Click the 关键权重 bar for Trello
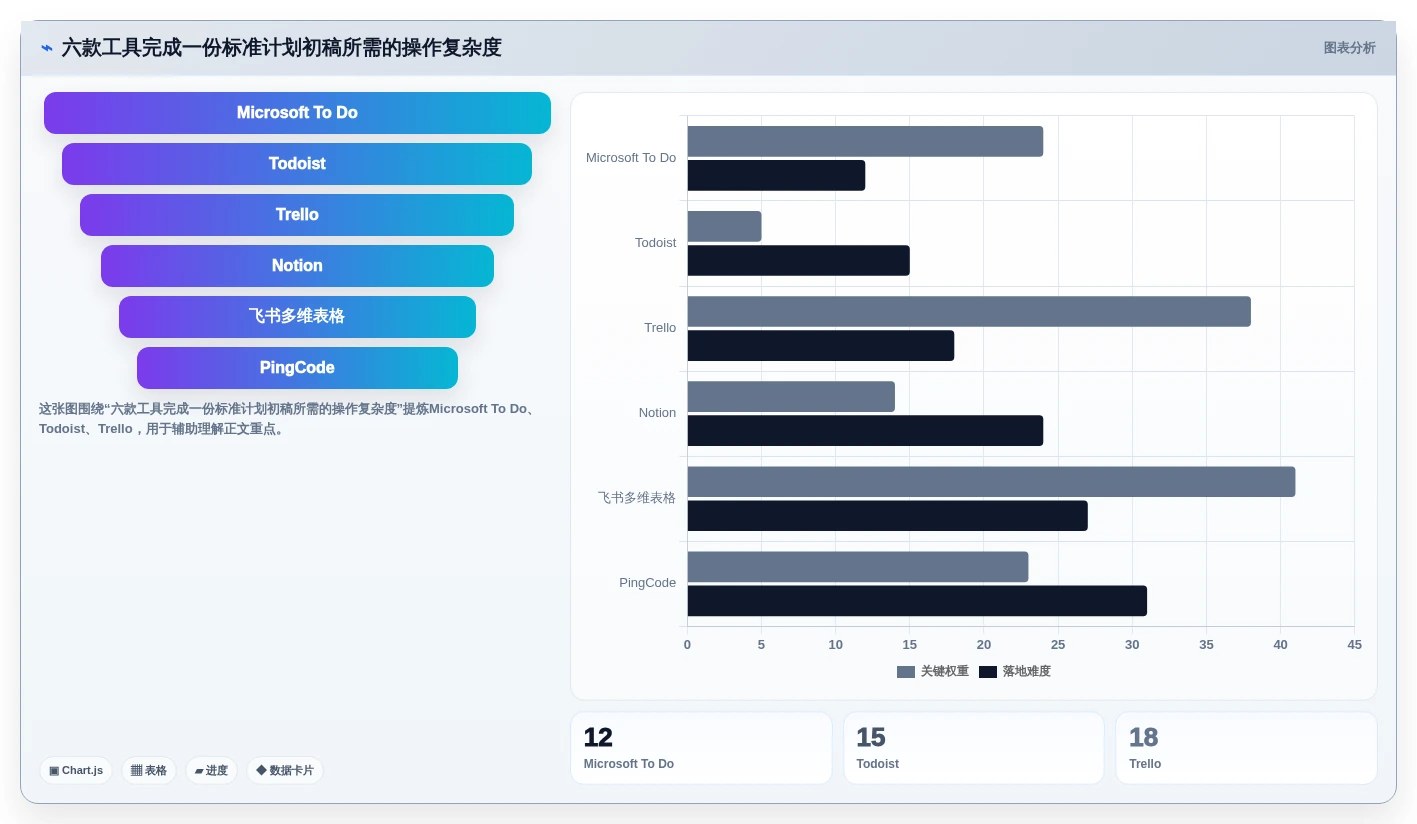The height and width of the screenshot is (824, 1417). (969, 311)
